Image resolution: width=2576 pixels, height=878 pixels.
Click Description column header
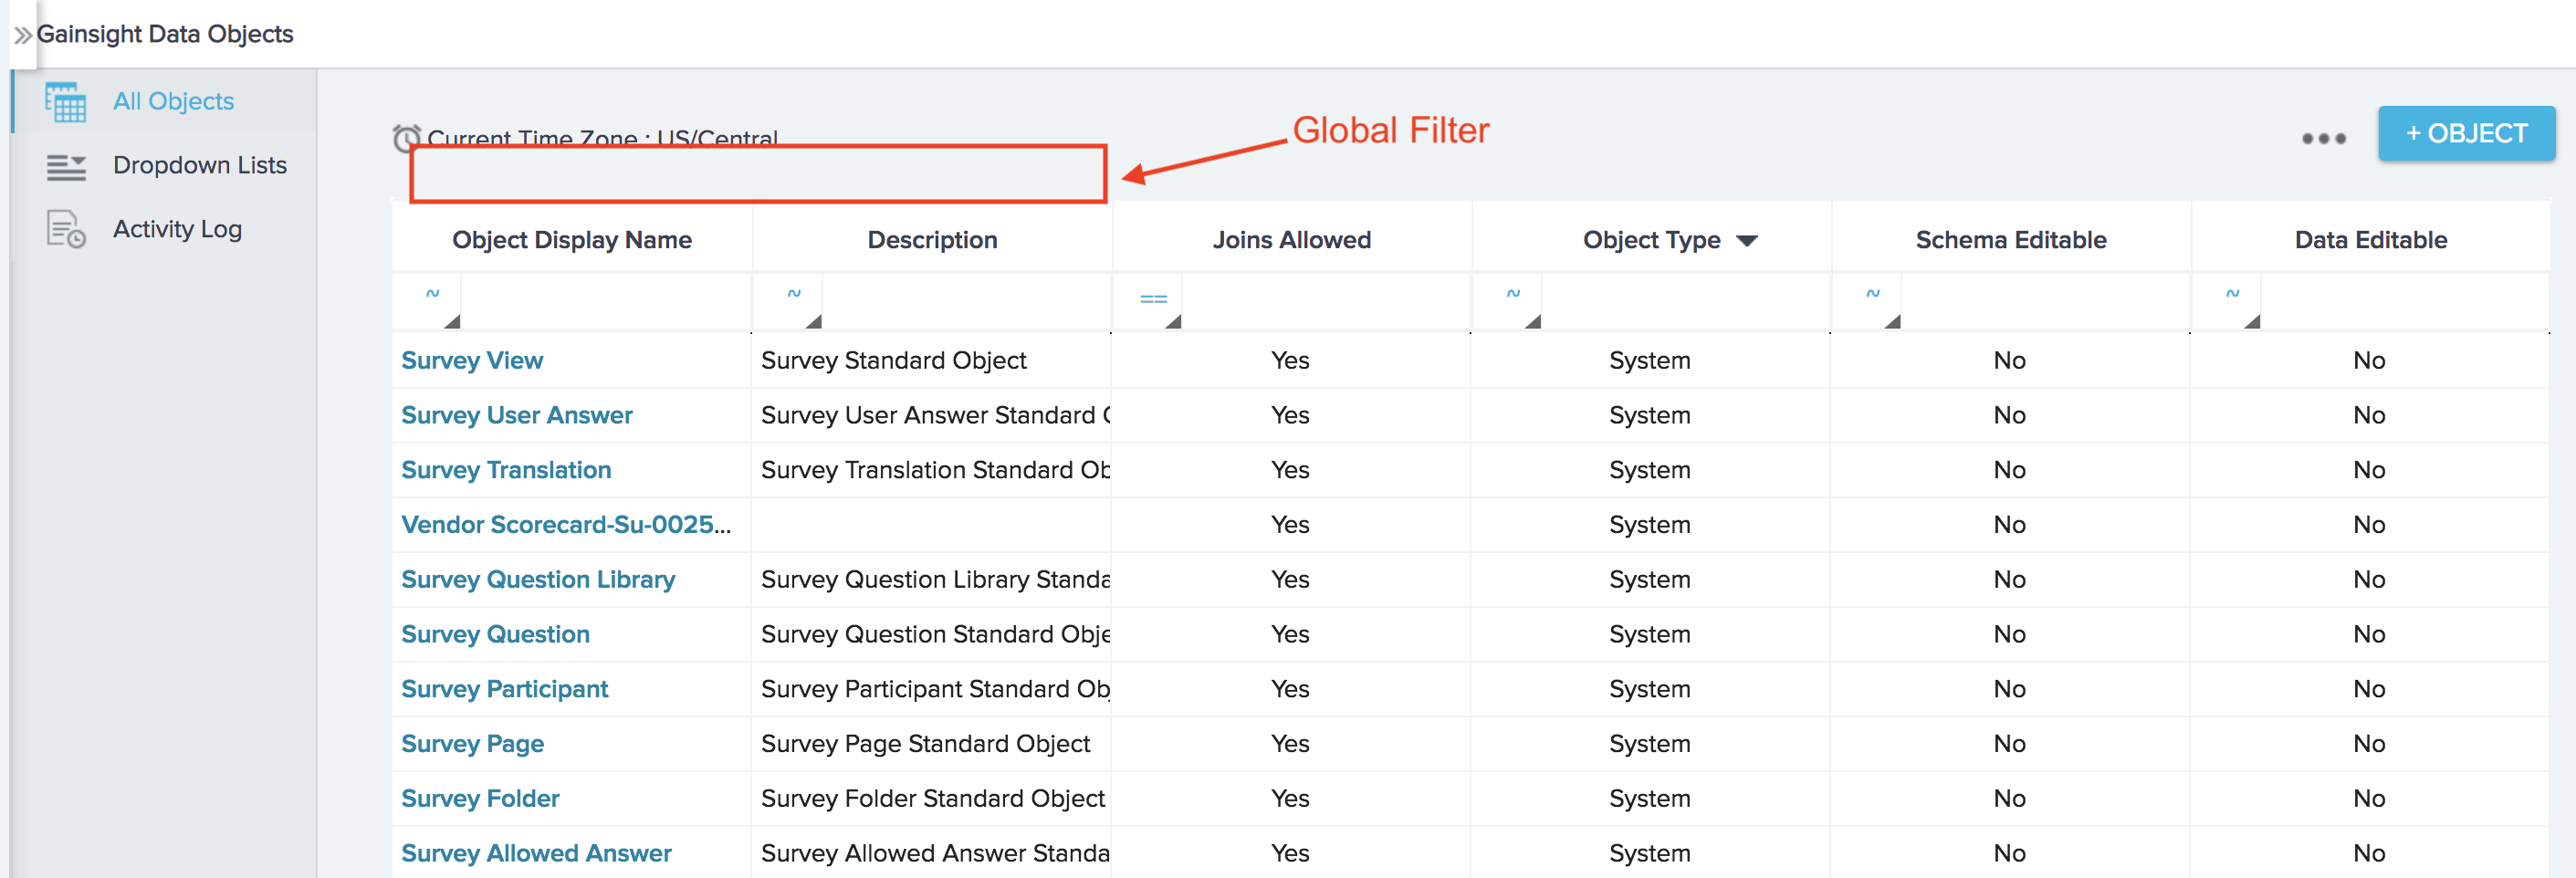[932, 240]
